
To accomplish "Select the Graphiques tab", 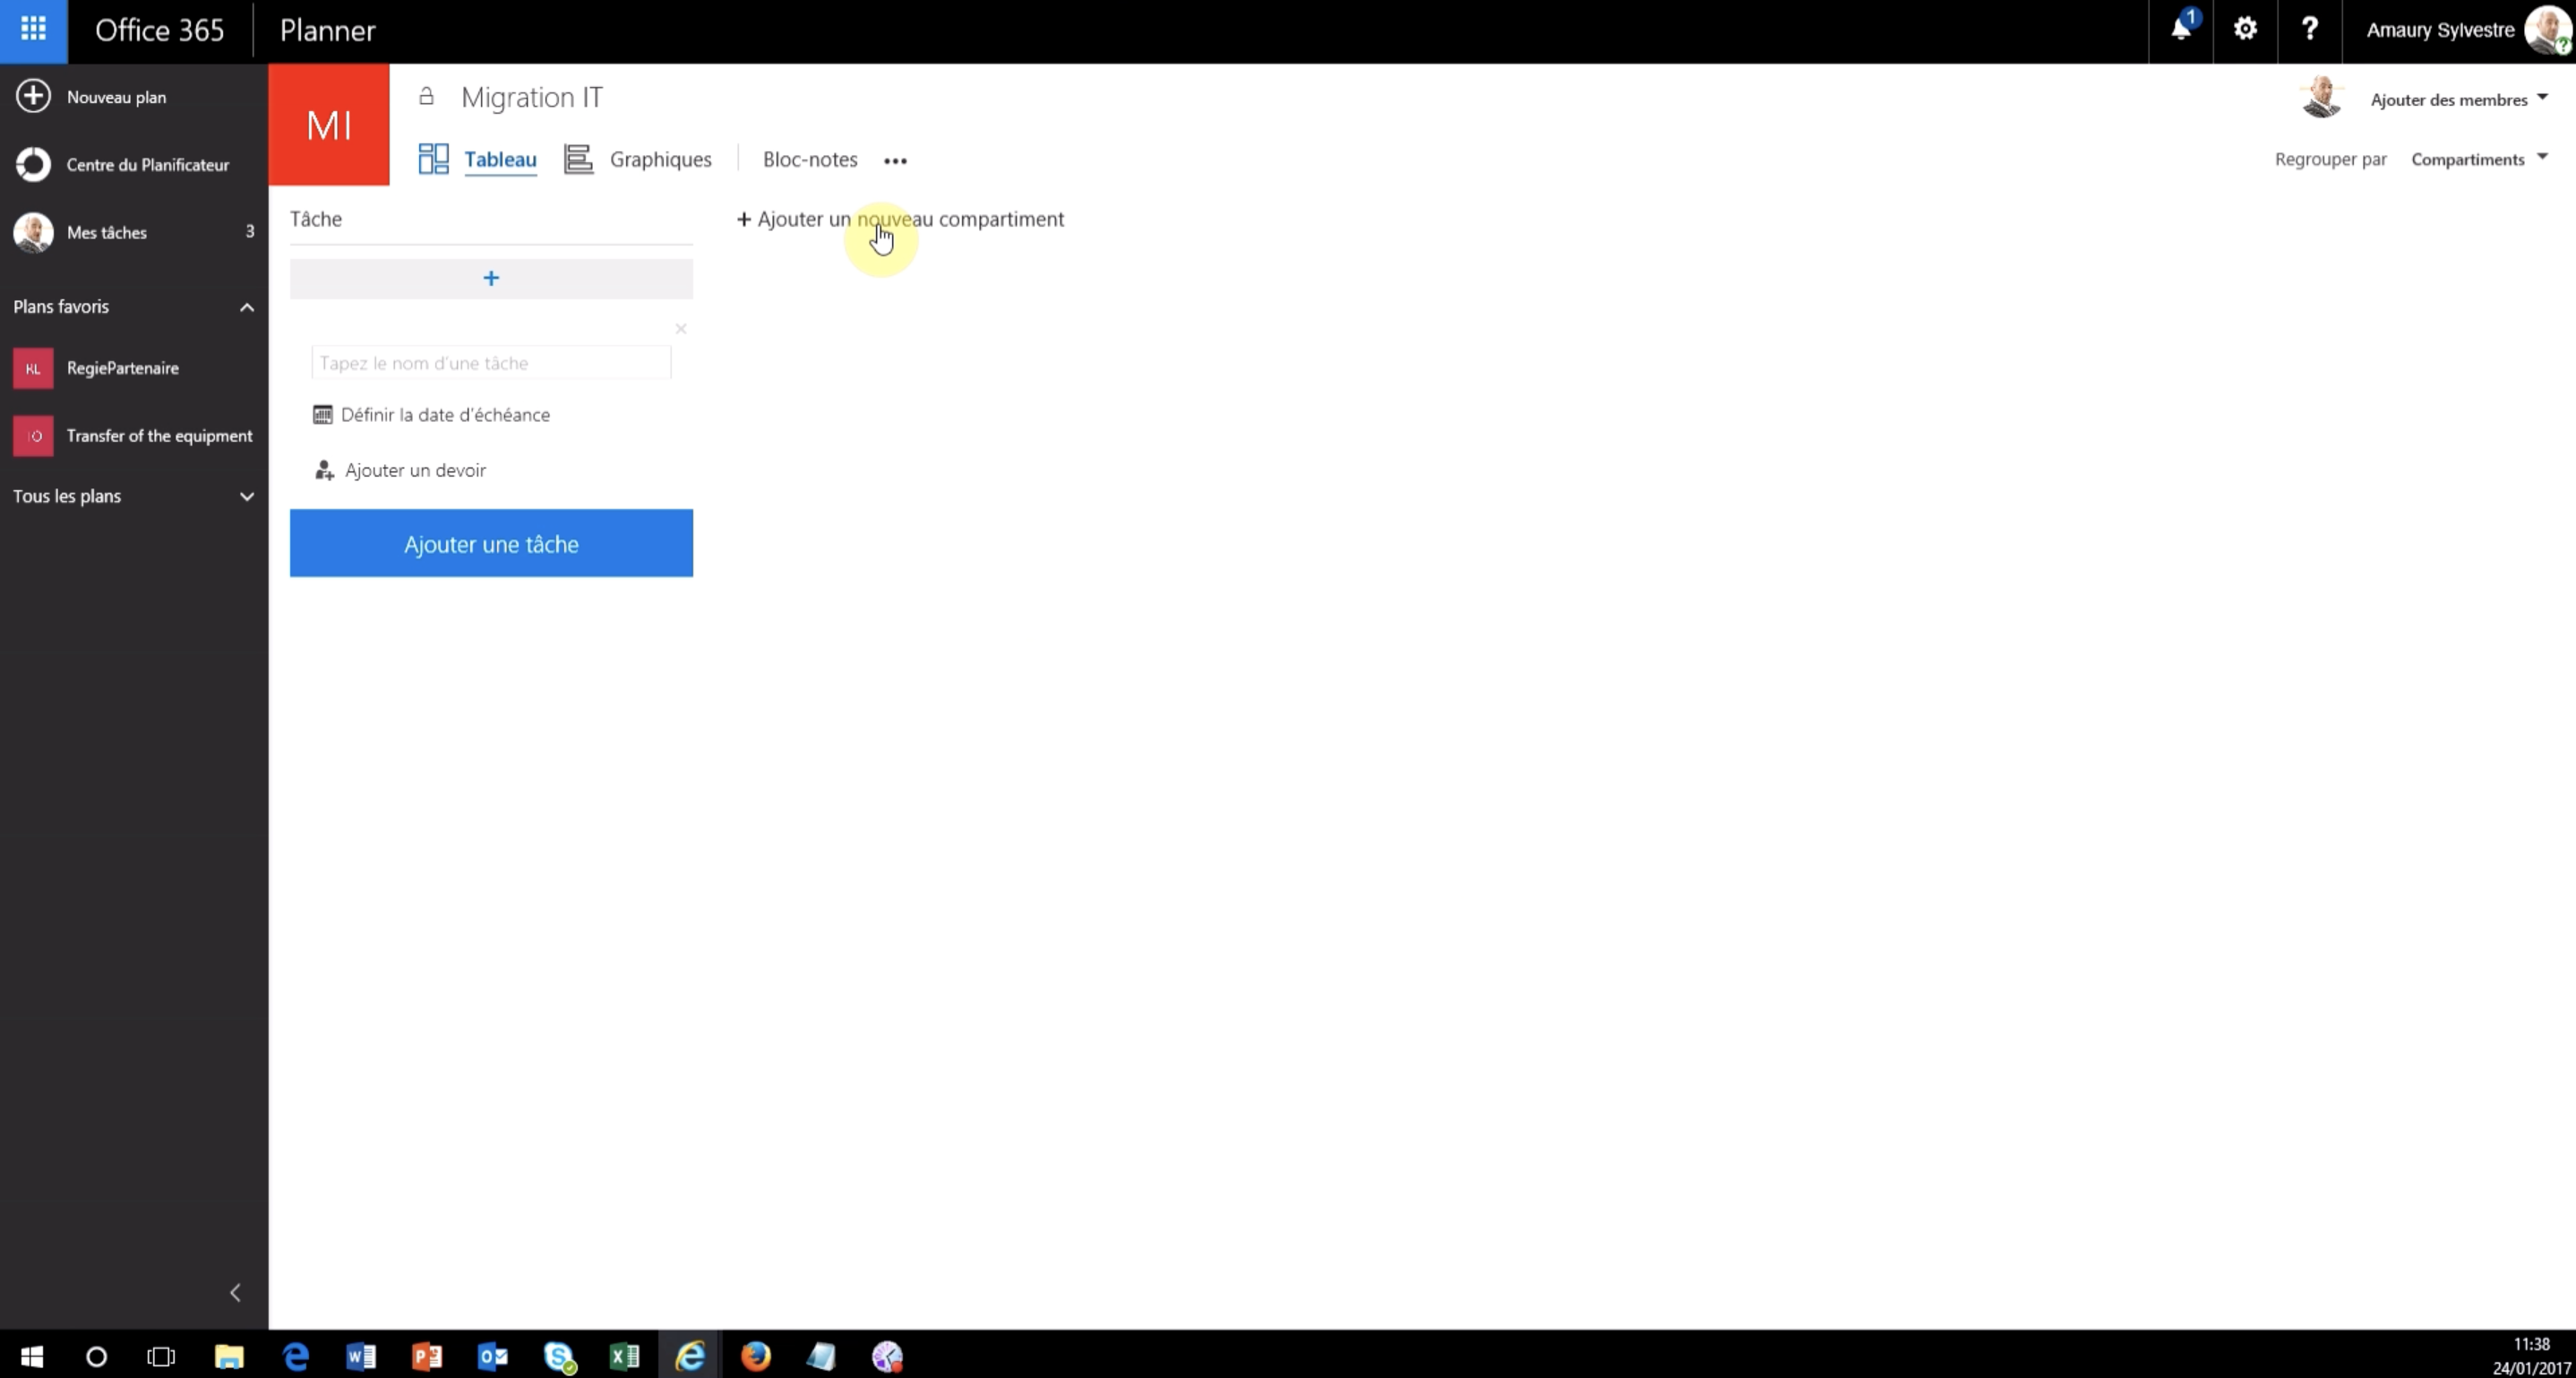I will (661, 159).
